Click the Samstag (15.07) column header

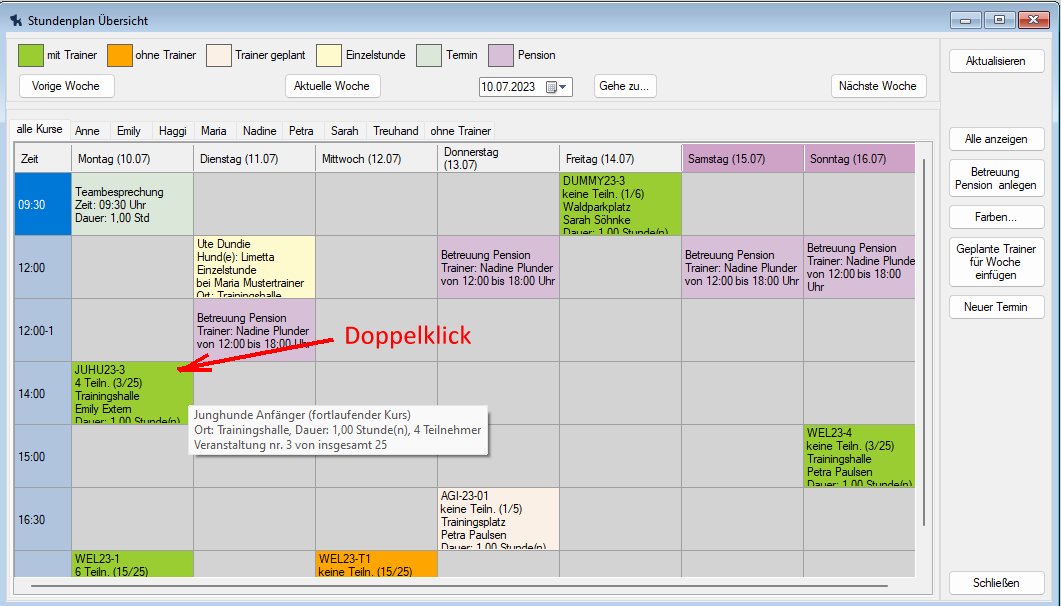742,159
